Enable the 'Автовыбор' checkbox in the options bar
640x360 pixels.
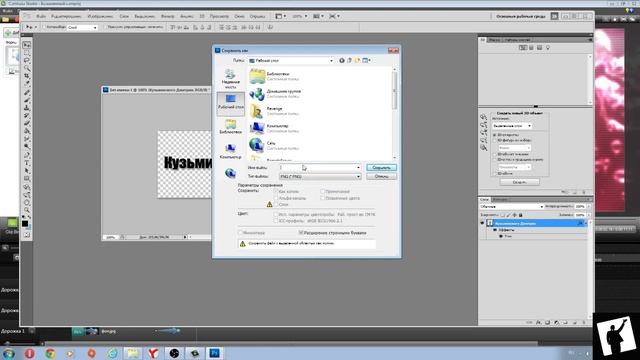click(x=45, y=27)
